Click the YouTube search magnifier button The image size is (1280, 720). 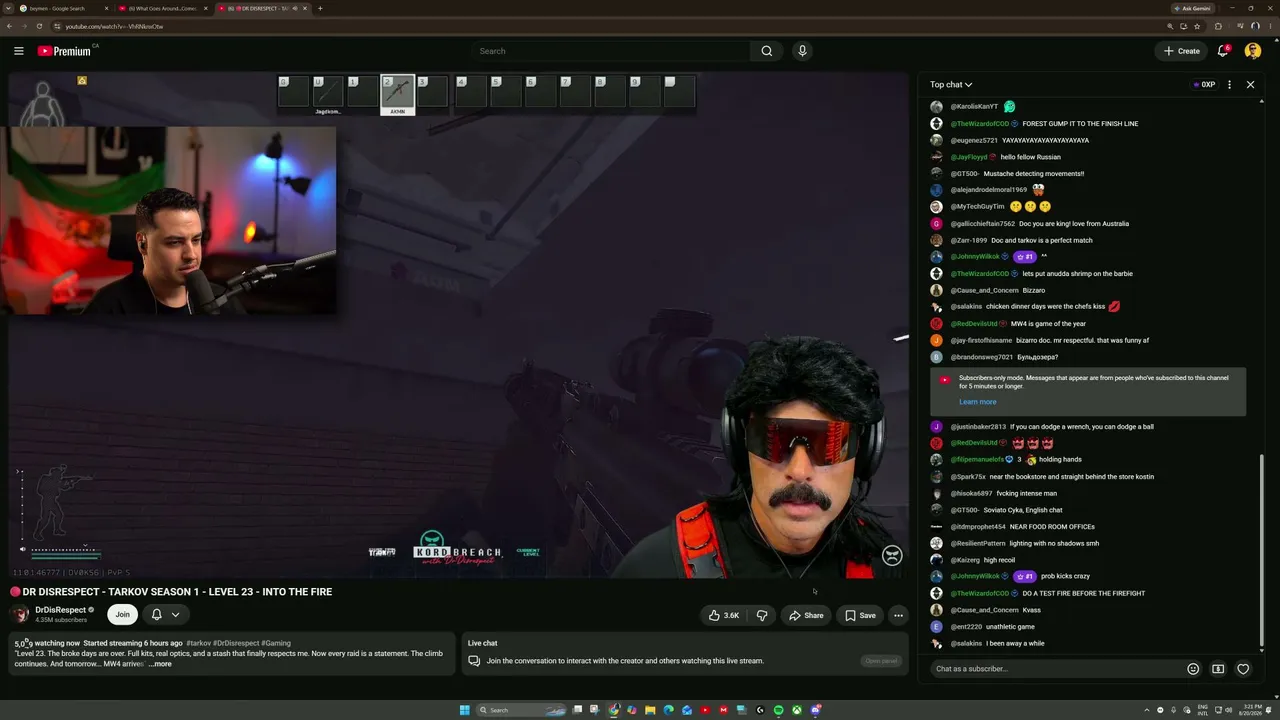(767, 51)
